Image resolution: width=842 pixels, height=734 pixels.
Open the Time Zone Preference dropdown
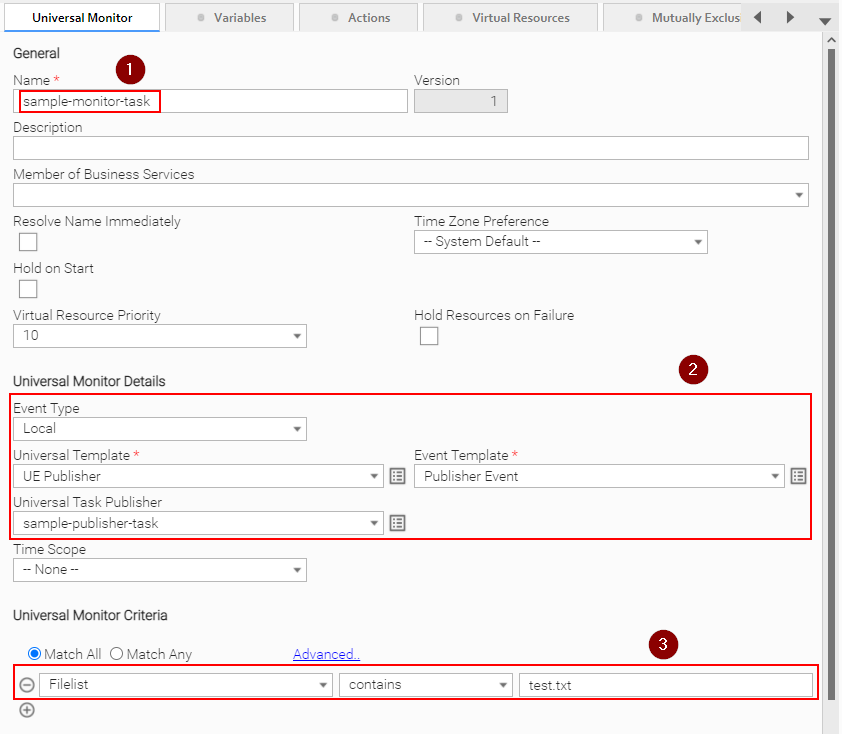click(x=560, y=242)
